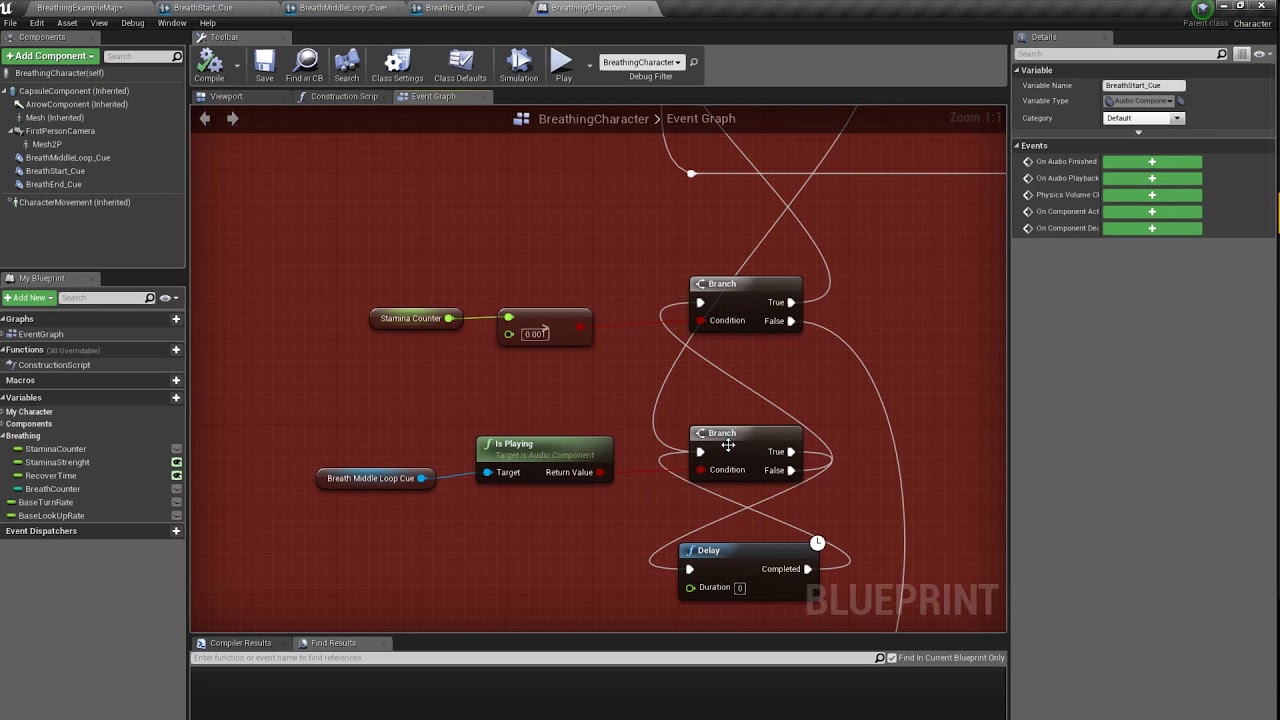The height and width of the screenshot is (720, 1280).
Task: Add new event dispatcher with plus icon
Action: [176, 531]
